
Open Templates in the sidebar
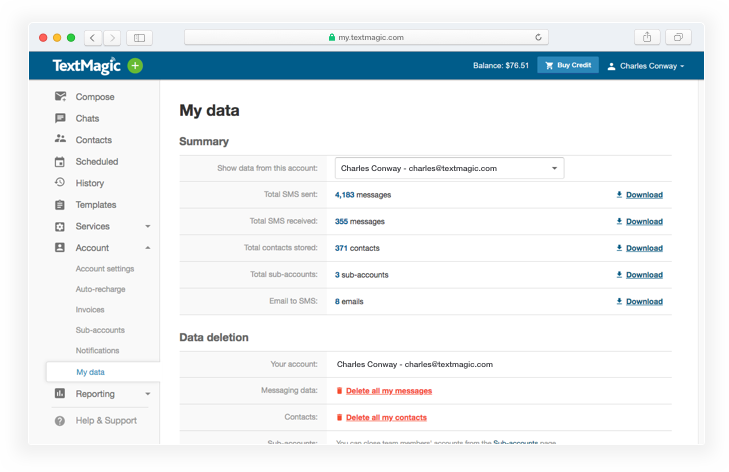(96, 205)
